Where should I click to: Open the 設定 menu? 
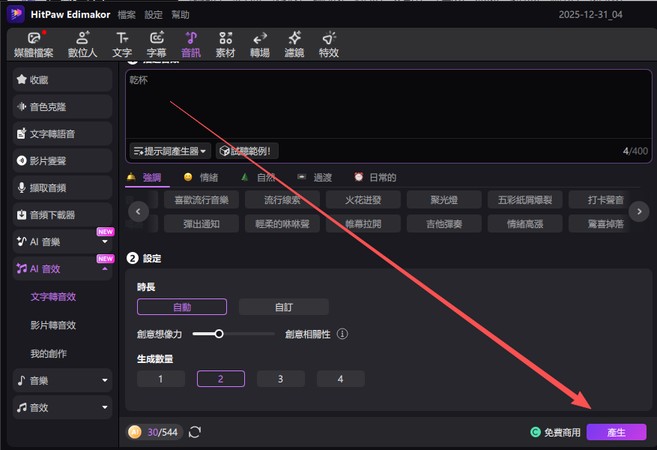[x=153, y=15]
